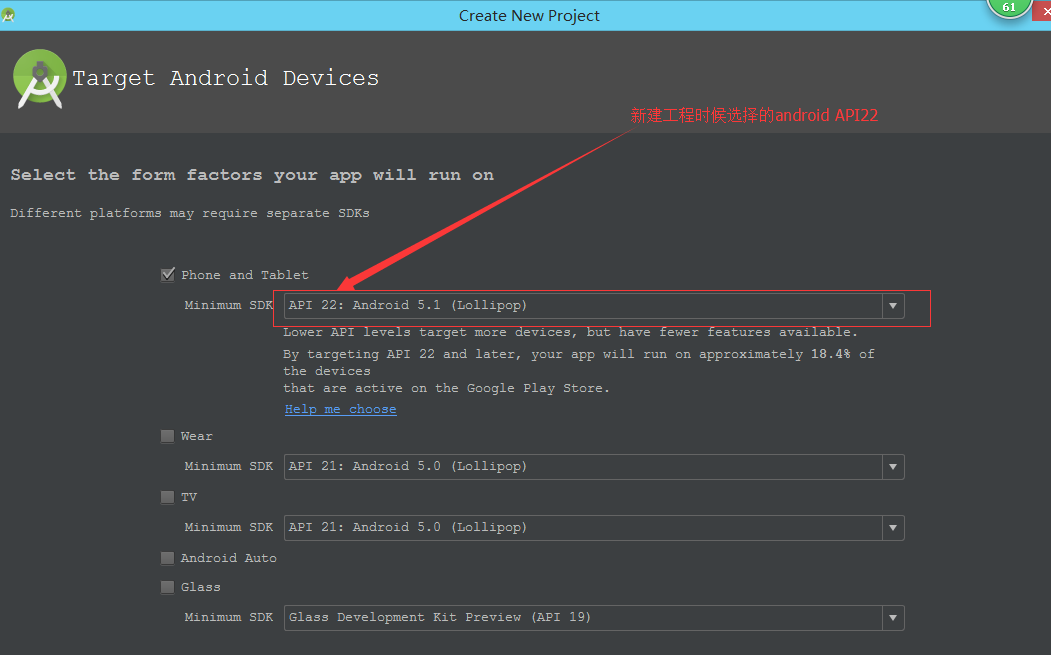The height and width of the screenshot is (655, 1051).
Task: Enable the Android Auto checkbox
Action: pyautogui.click(x=168, y=558)
